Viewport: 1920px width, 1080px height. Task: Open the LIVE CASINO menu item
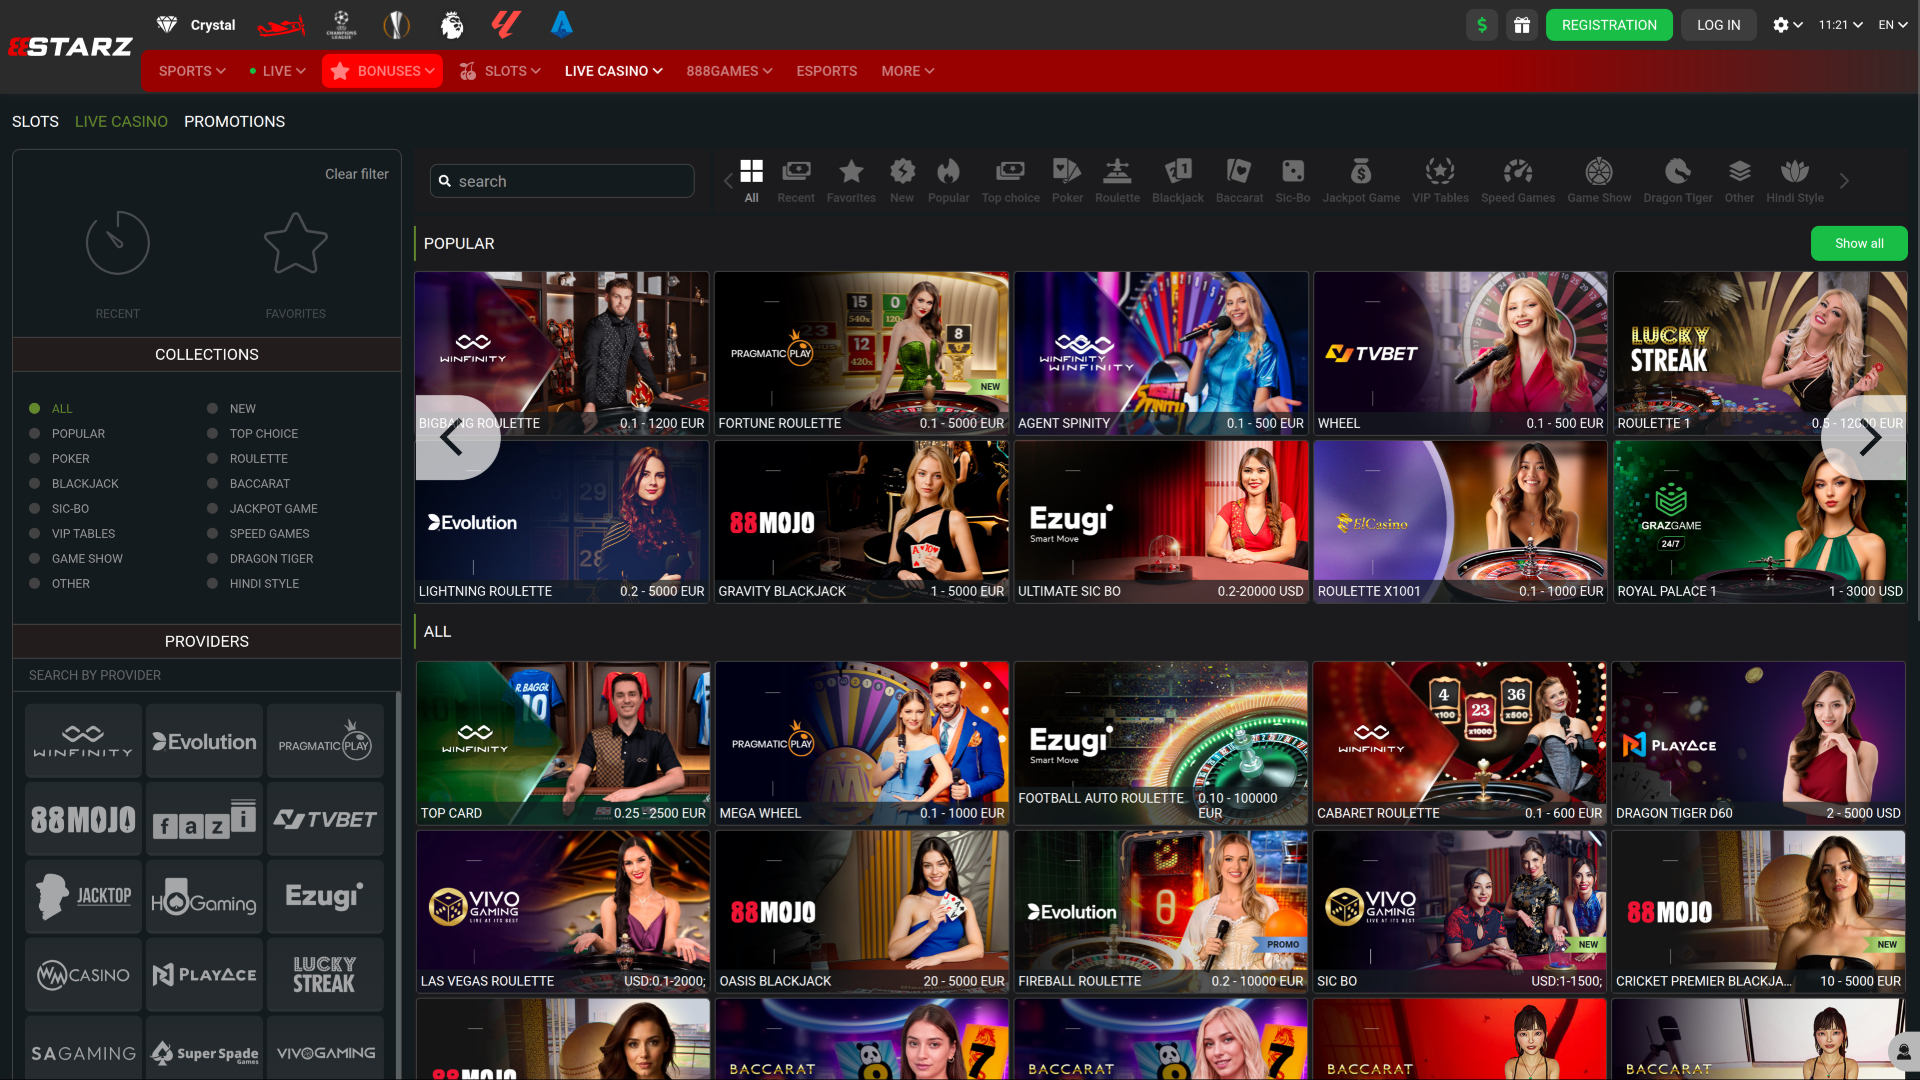pyautogui.click(x=612, y=71)
